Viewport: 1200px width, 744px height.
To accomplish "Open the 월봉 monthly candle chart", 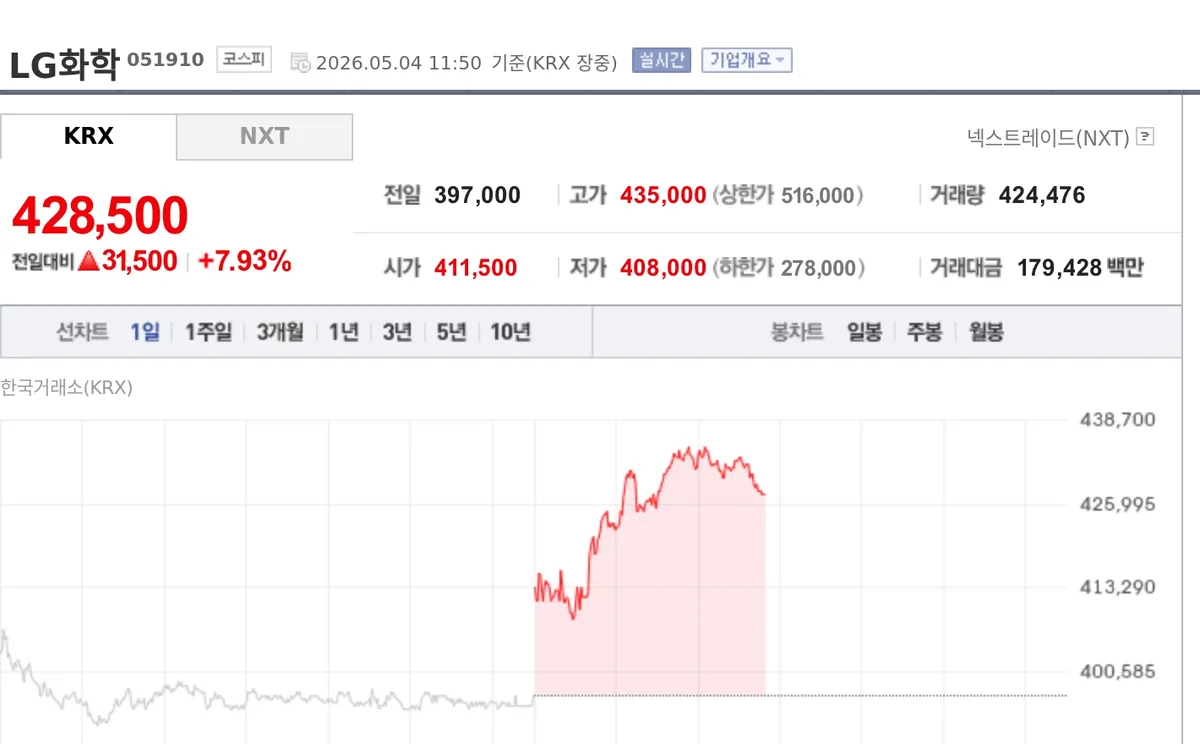I will tap(986, 332).
